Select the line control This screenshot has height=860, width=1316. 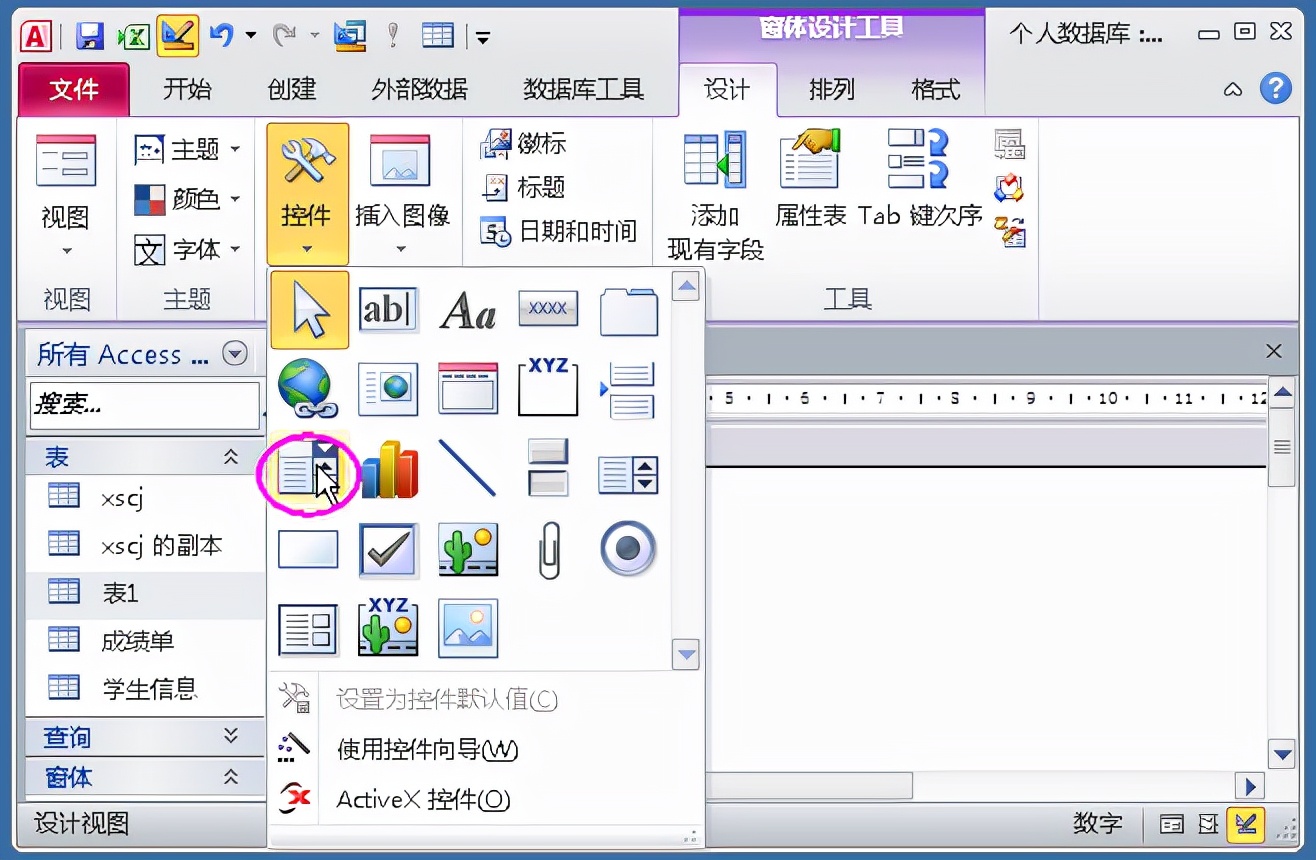tap(468, 470)
